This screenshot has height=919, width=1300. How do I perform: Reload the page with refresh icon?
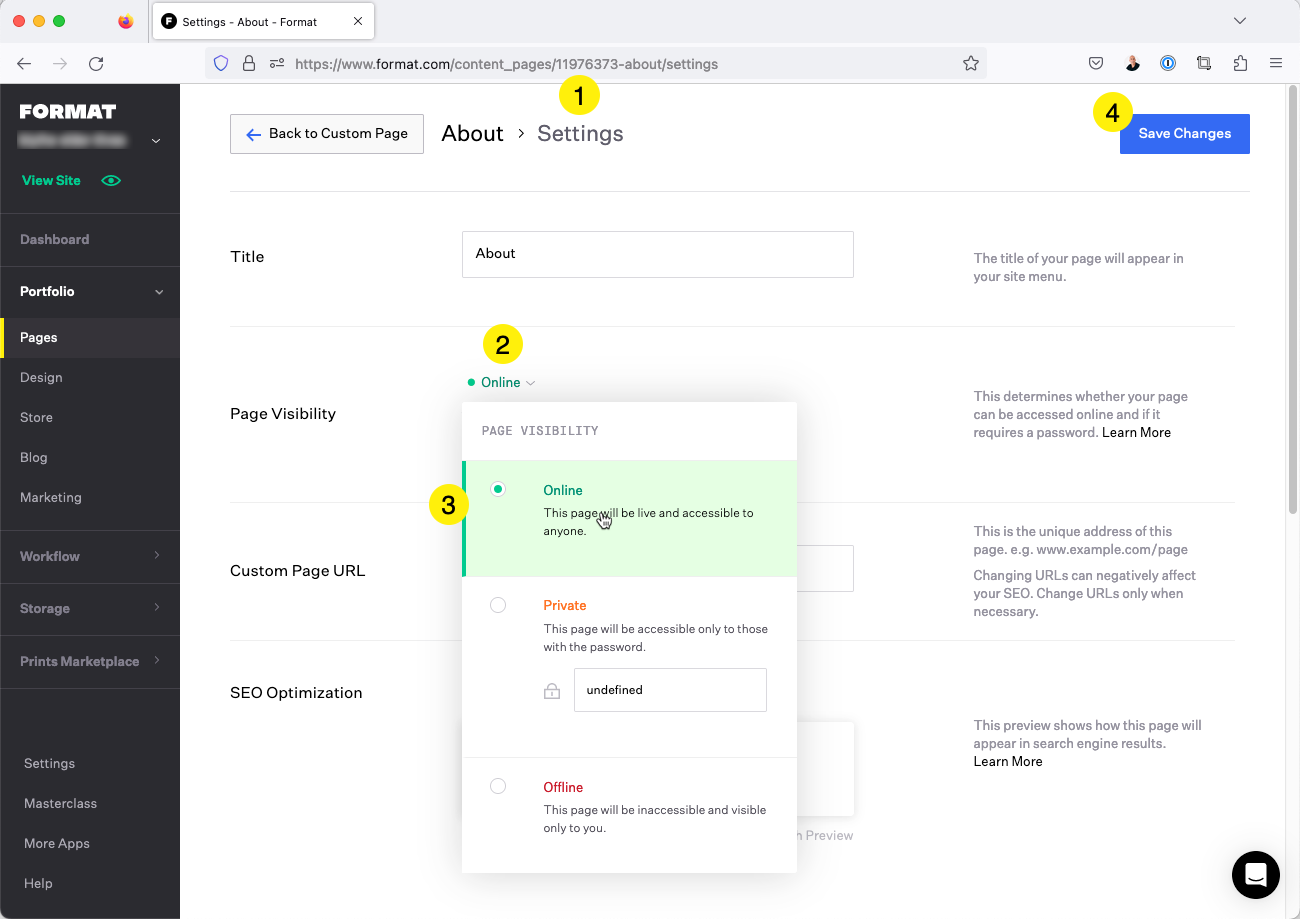tap(96, 63)
